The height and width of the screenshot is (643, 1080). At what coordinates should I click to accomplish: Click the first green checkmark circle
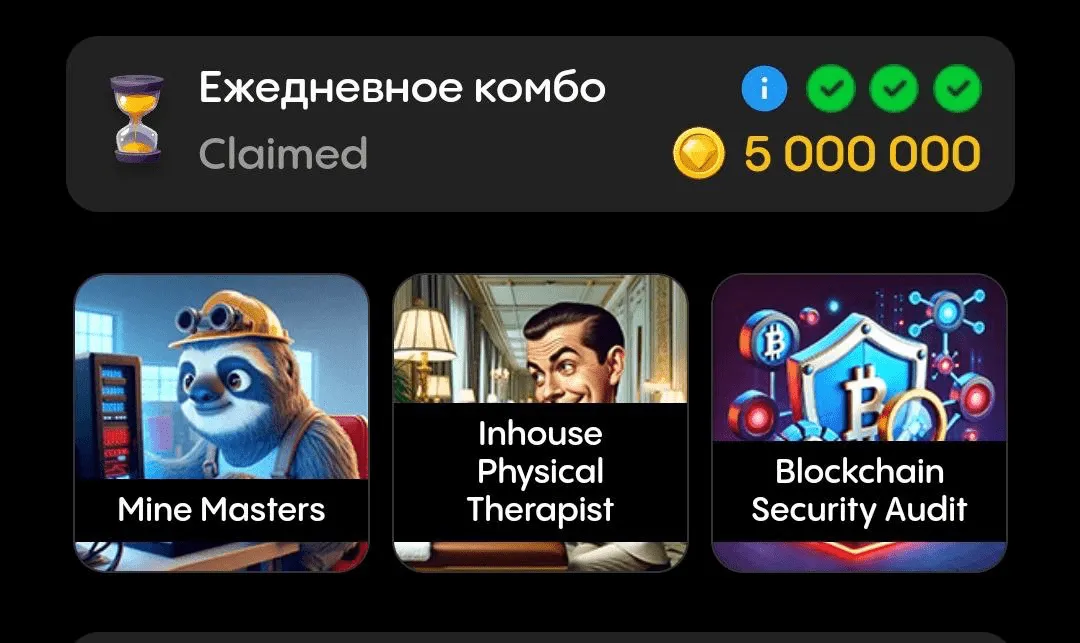(x=831, y=88)
